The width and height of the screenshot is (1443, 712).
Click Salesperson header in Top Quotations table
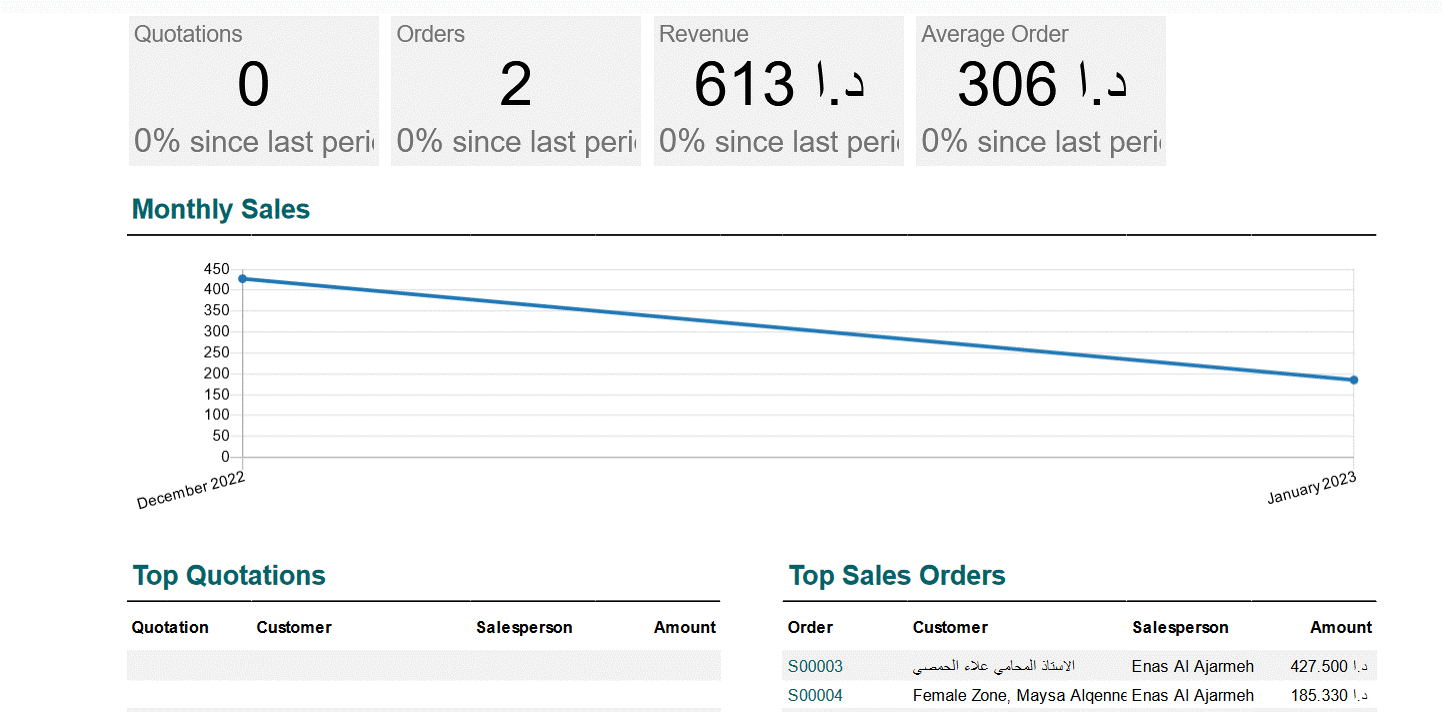pyautogui.click(x=524, y=628)
